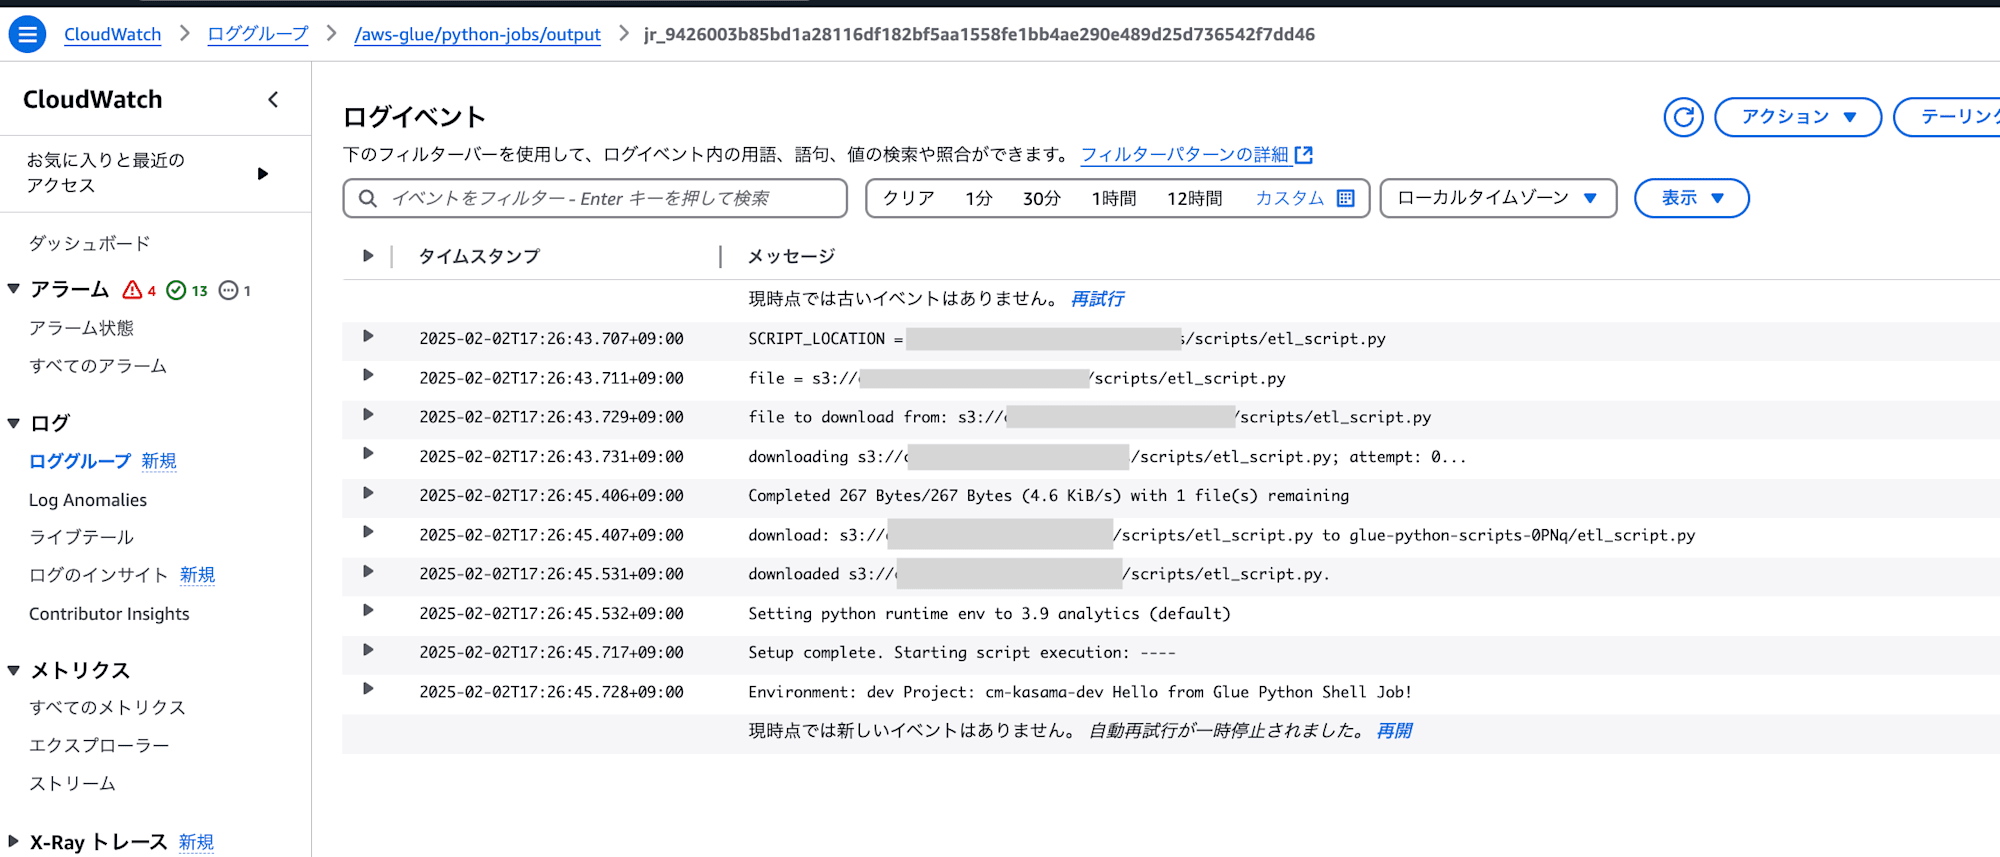
Task: Expand the 'downloaded s3://' log row
Action: click(x=368, y=571)
